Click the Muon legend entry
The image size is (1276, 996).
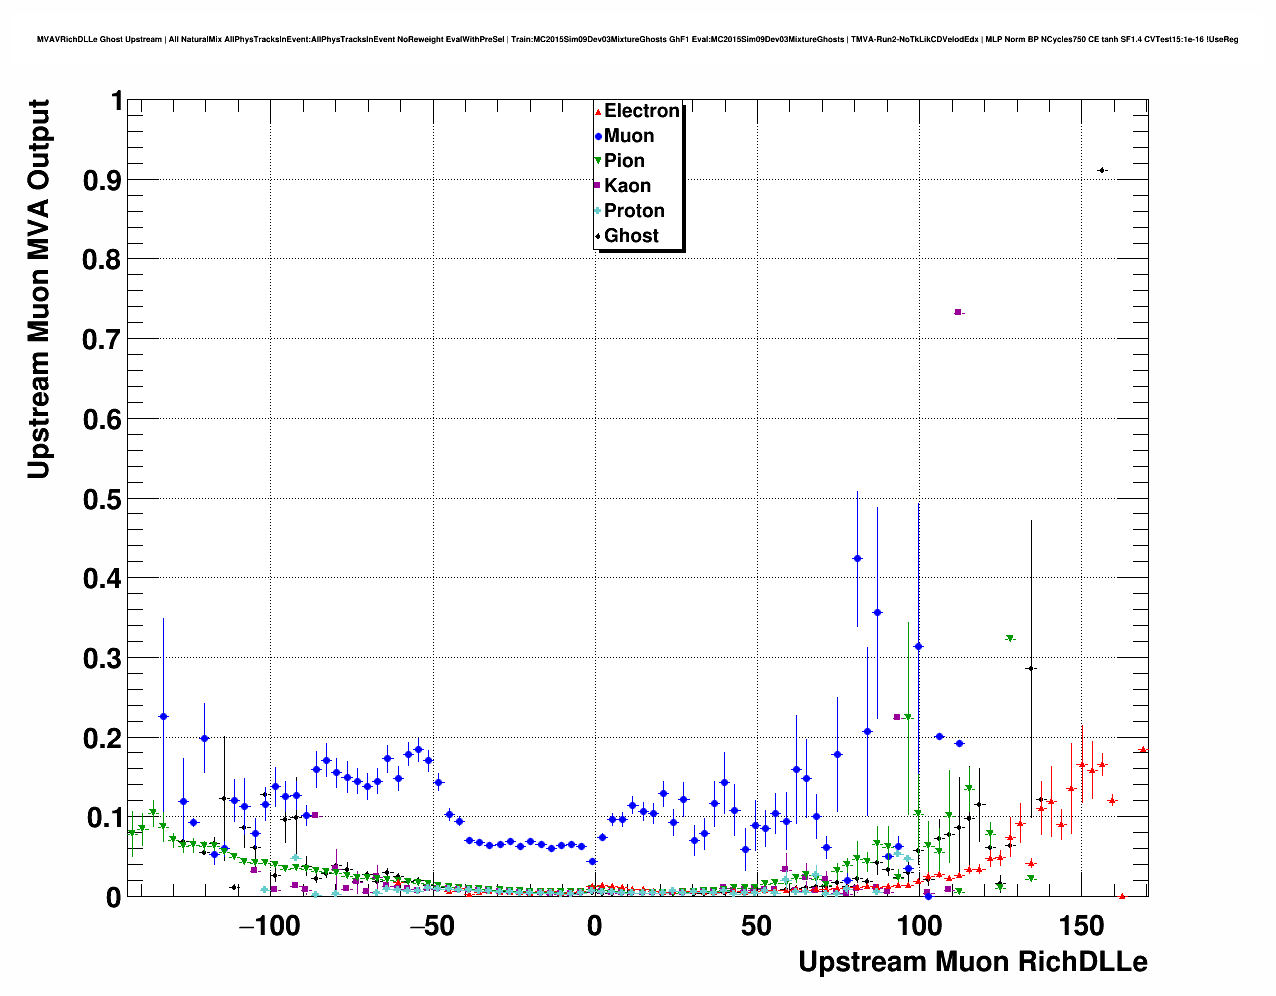point(625,136)
